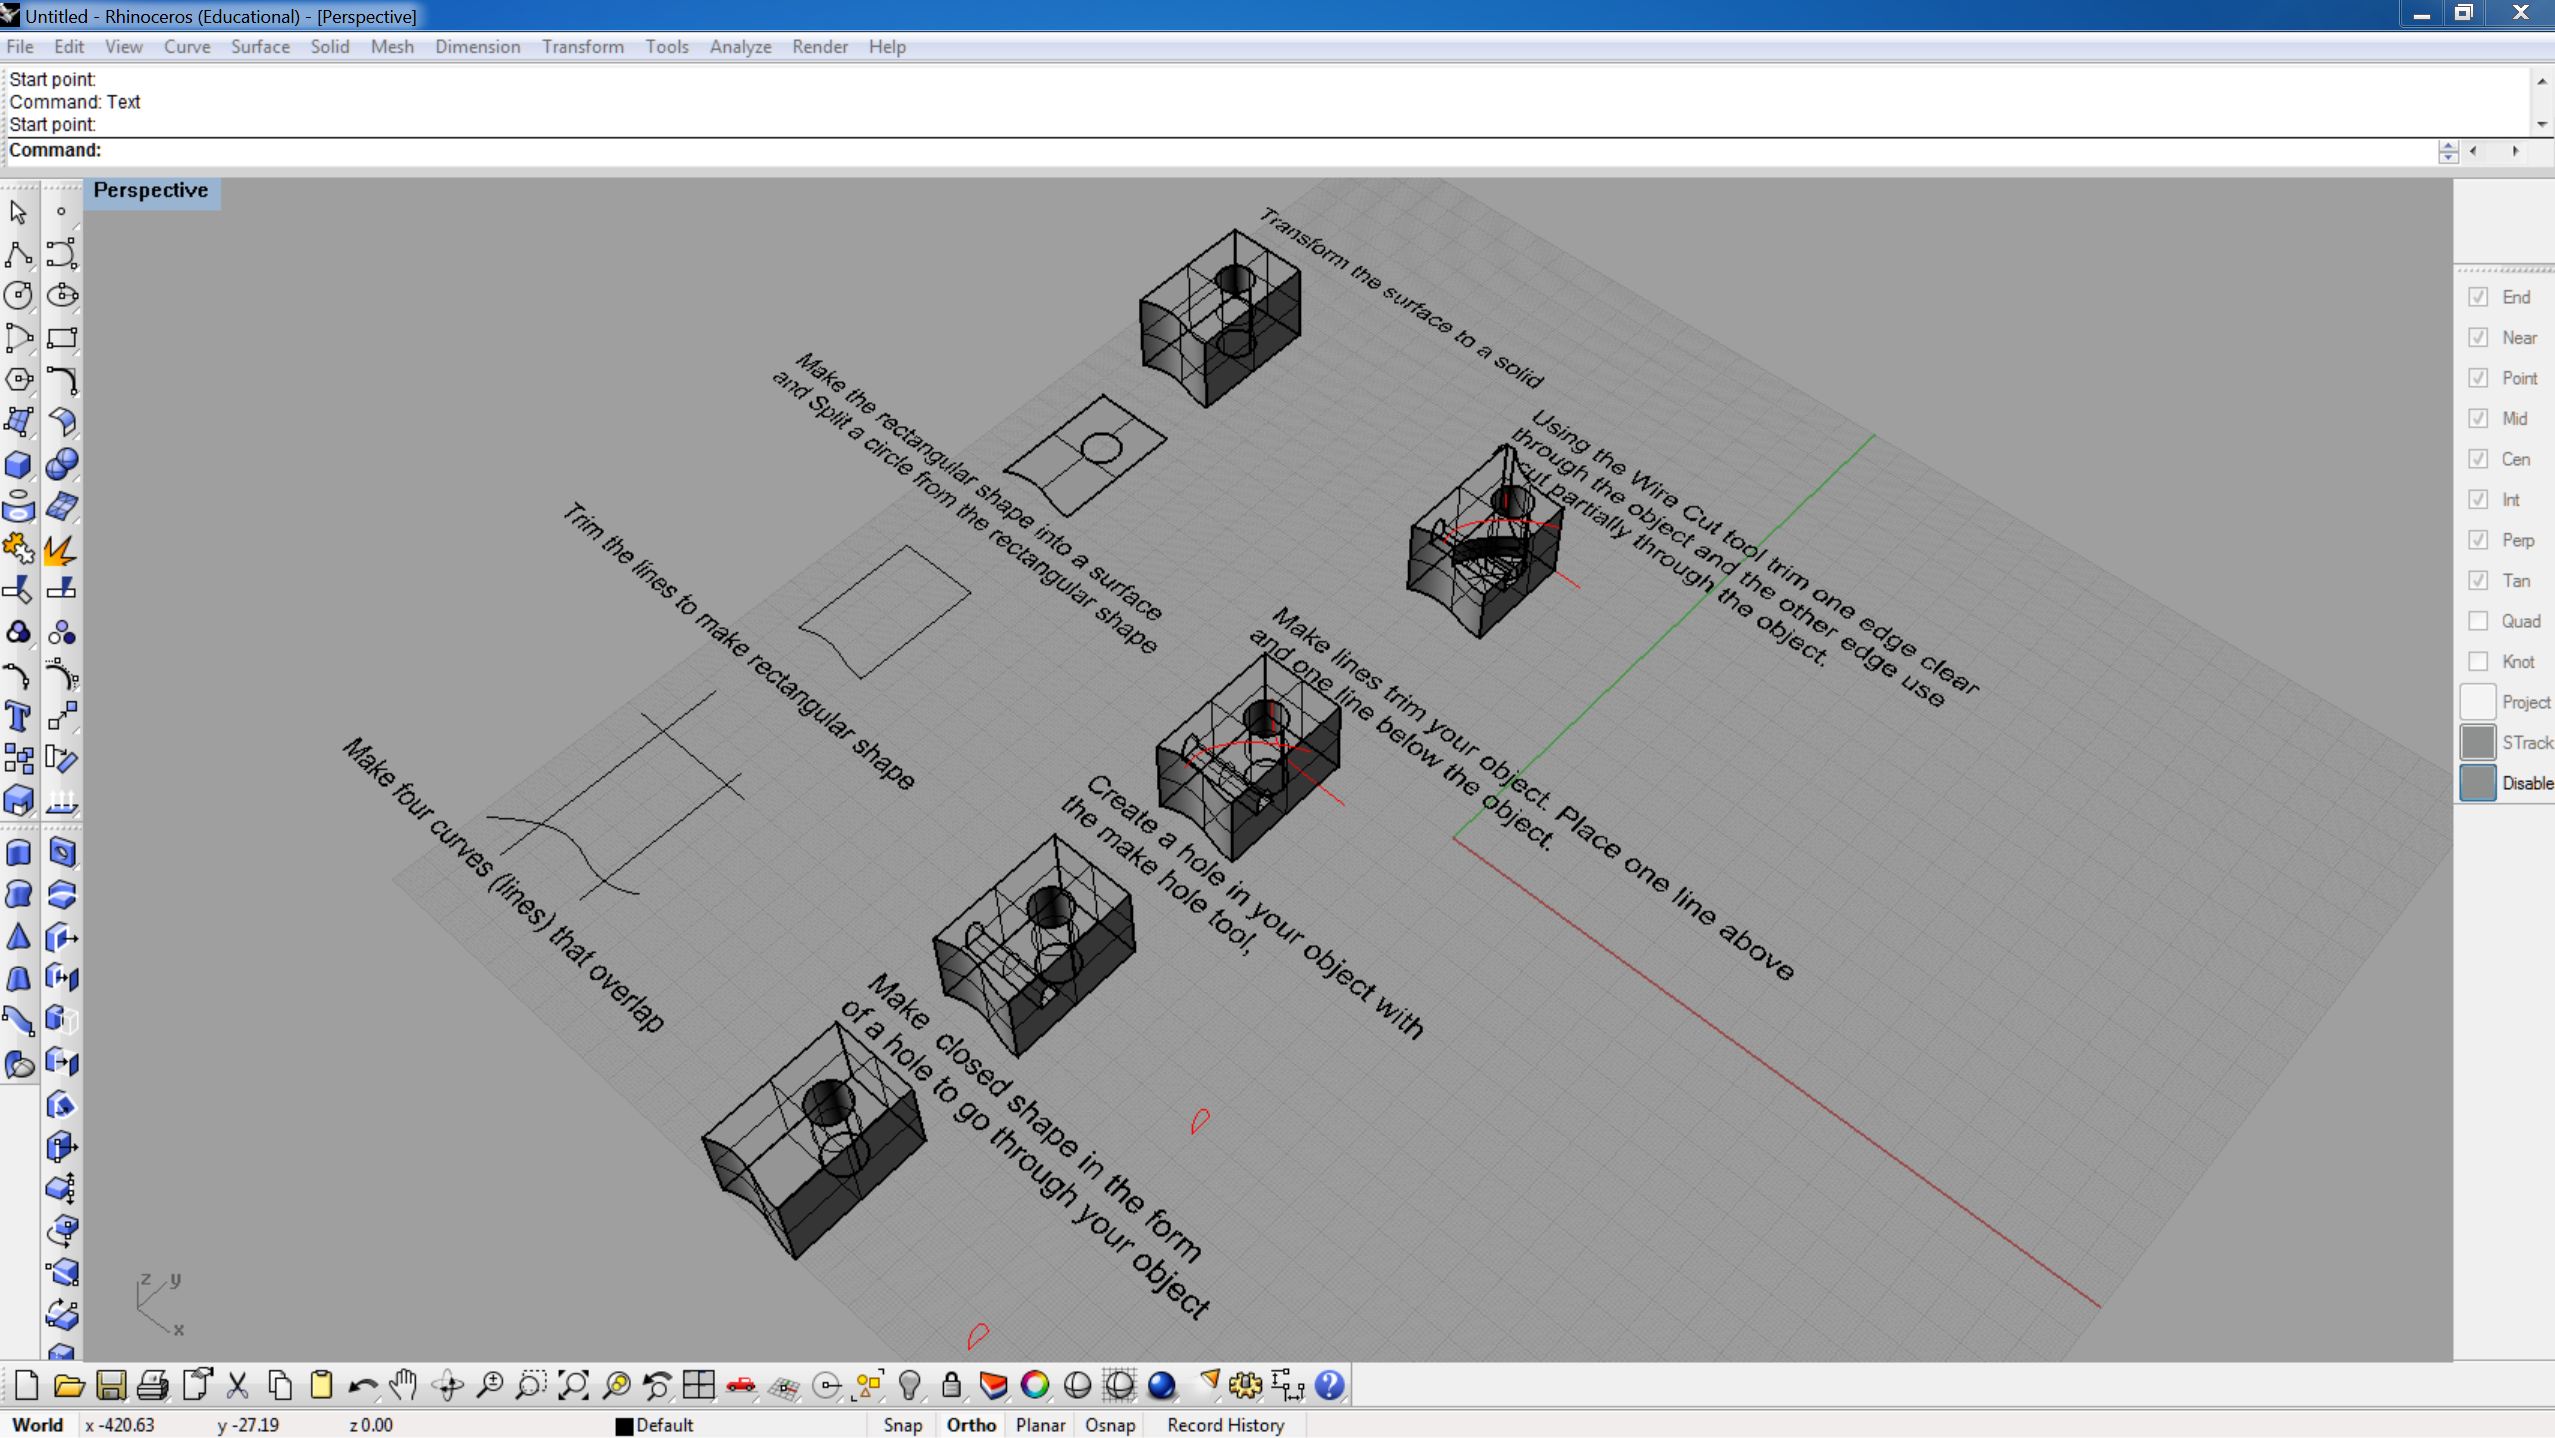Screen dimensions: 2555x1438
Task: Toggle Ortho mode in status bar
Action: (971, 1425)
